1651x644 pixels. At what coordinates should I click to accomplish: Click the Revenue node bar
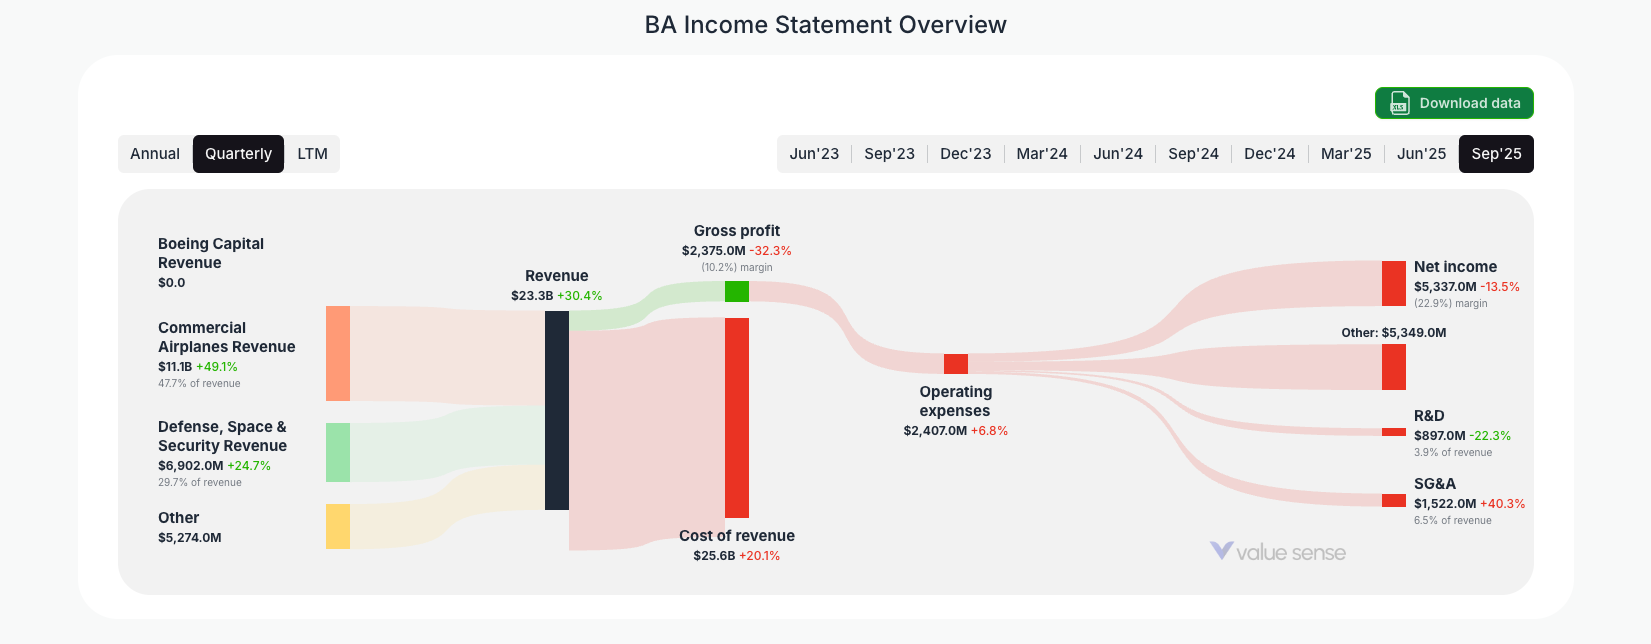tap(556, 410)
